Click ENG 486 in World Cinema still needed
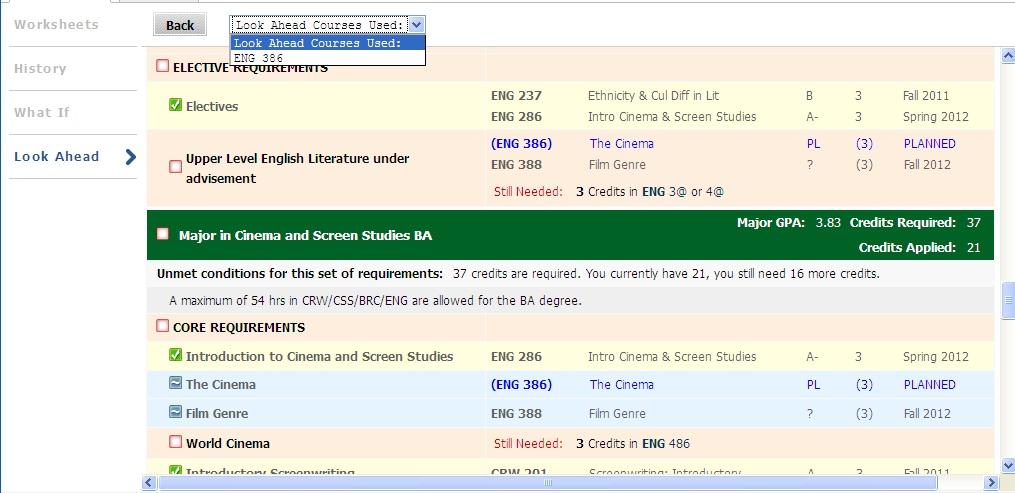 (665, 444)
